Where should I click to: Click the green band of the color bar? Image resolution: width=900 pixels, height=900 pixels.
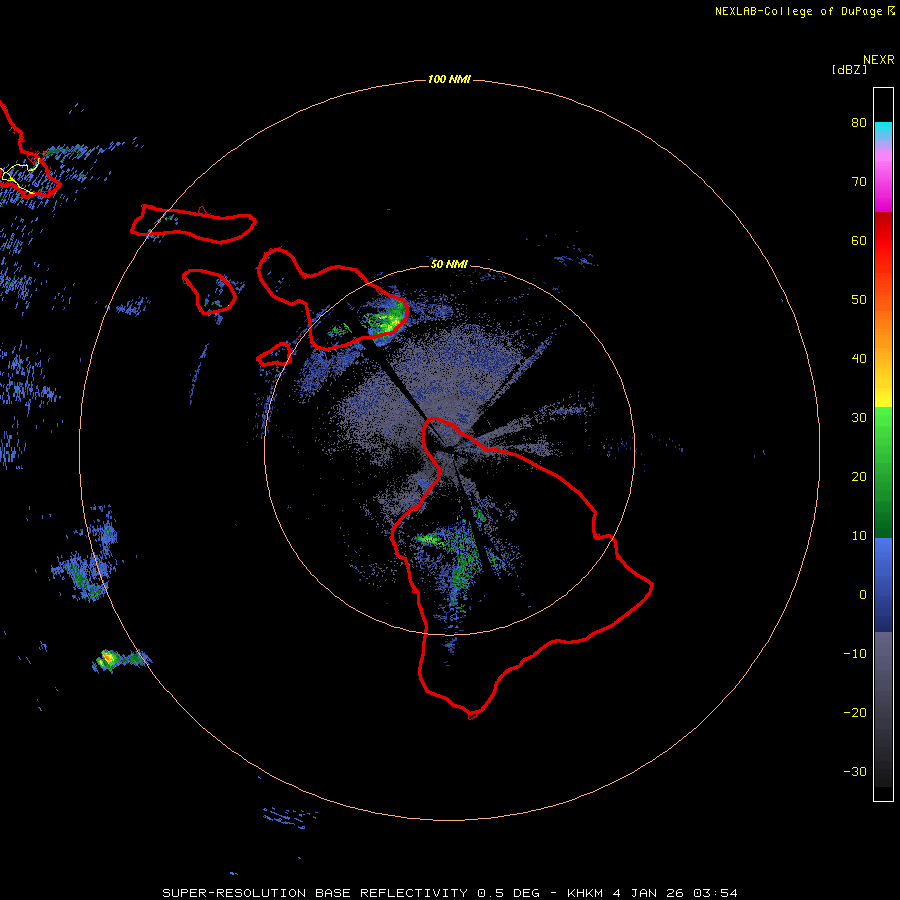coord(883,472)
